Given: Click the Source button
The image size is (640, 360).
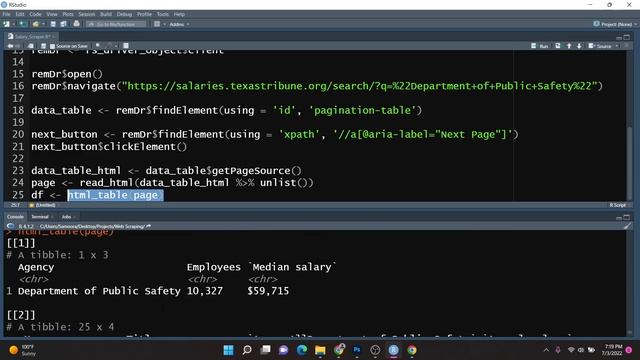Looking at the screenshot, I should point(600,46).
